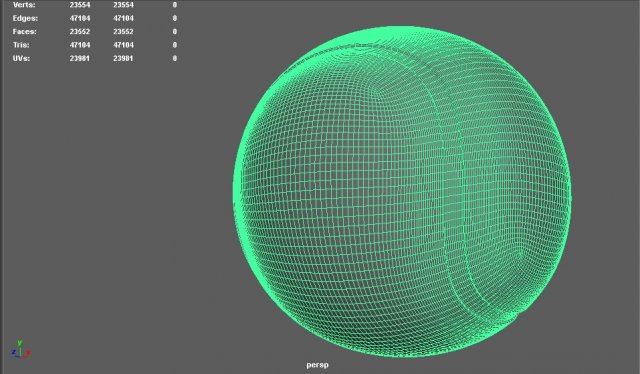This screenshot has height=374, width=640.
Task: Click the Verts: label in the HUD
Action: 24,5
